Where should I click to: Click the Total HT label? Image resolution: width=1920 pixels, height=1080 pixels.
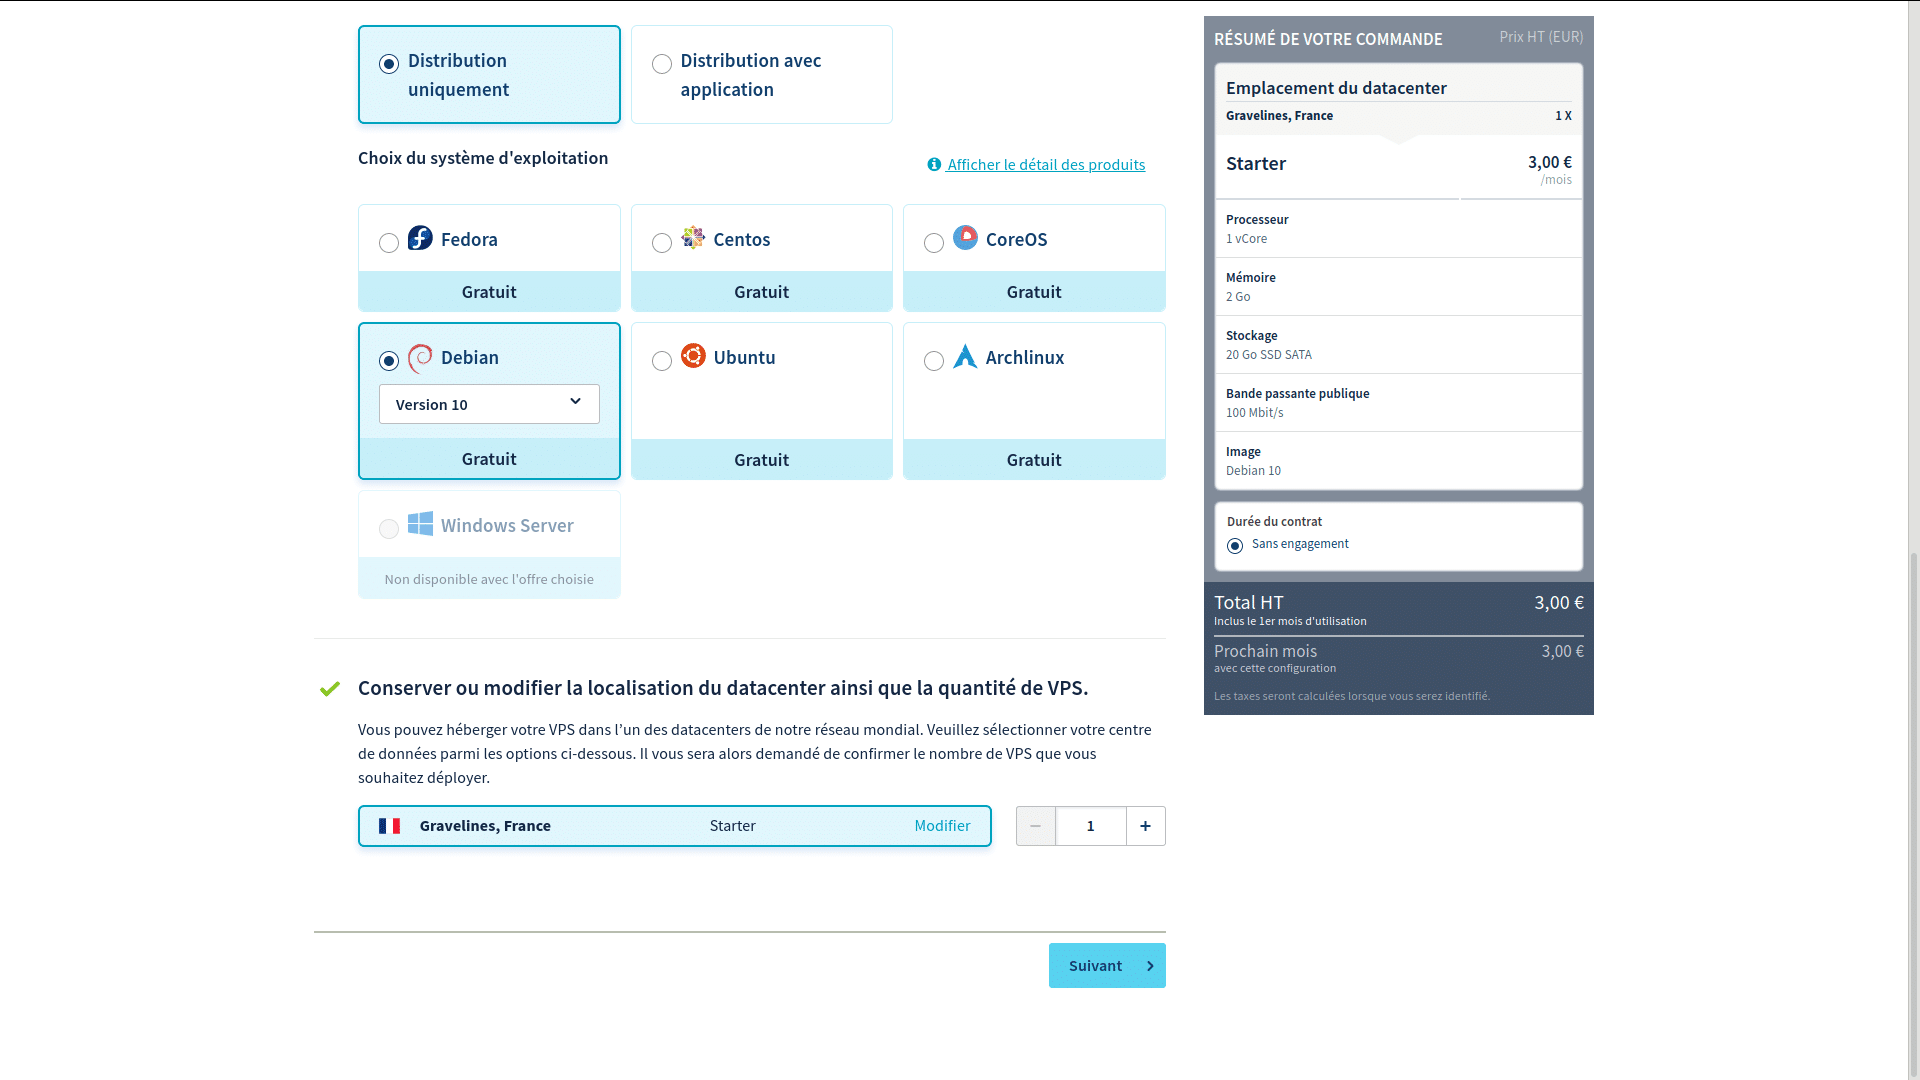coord(1249,603)
